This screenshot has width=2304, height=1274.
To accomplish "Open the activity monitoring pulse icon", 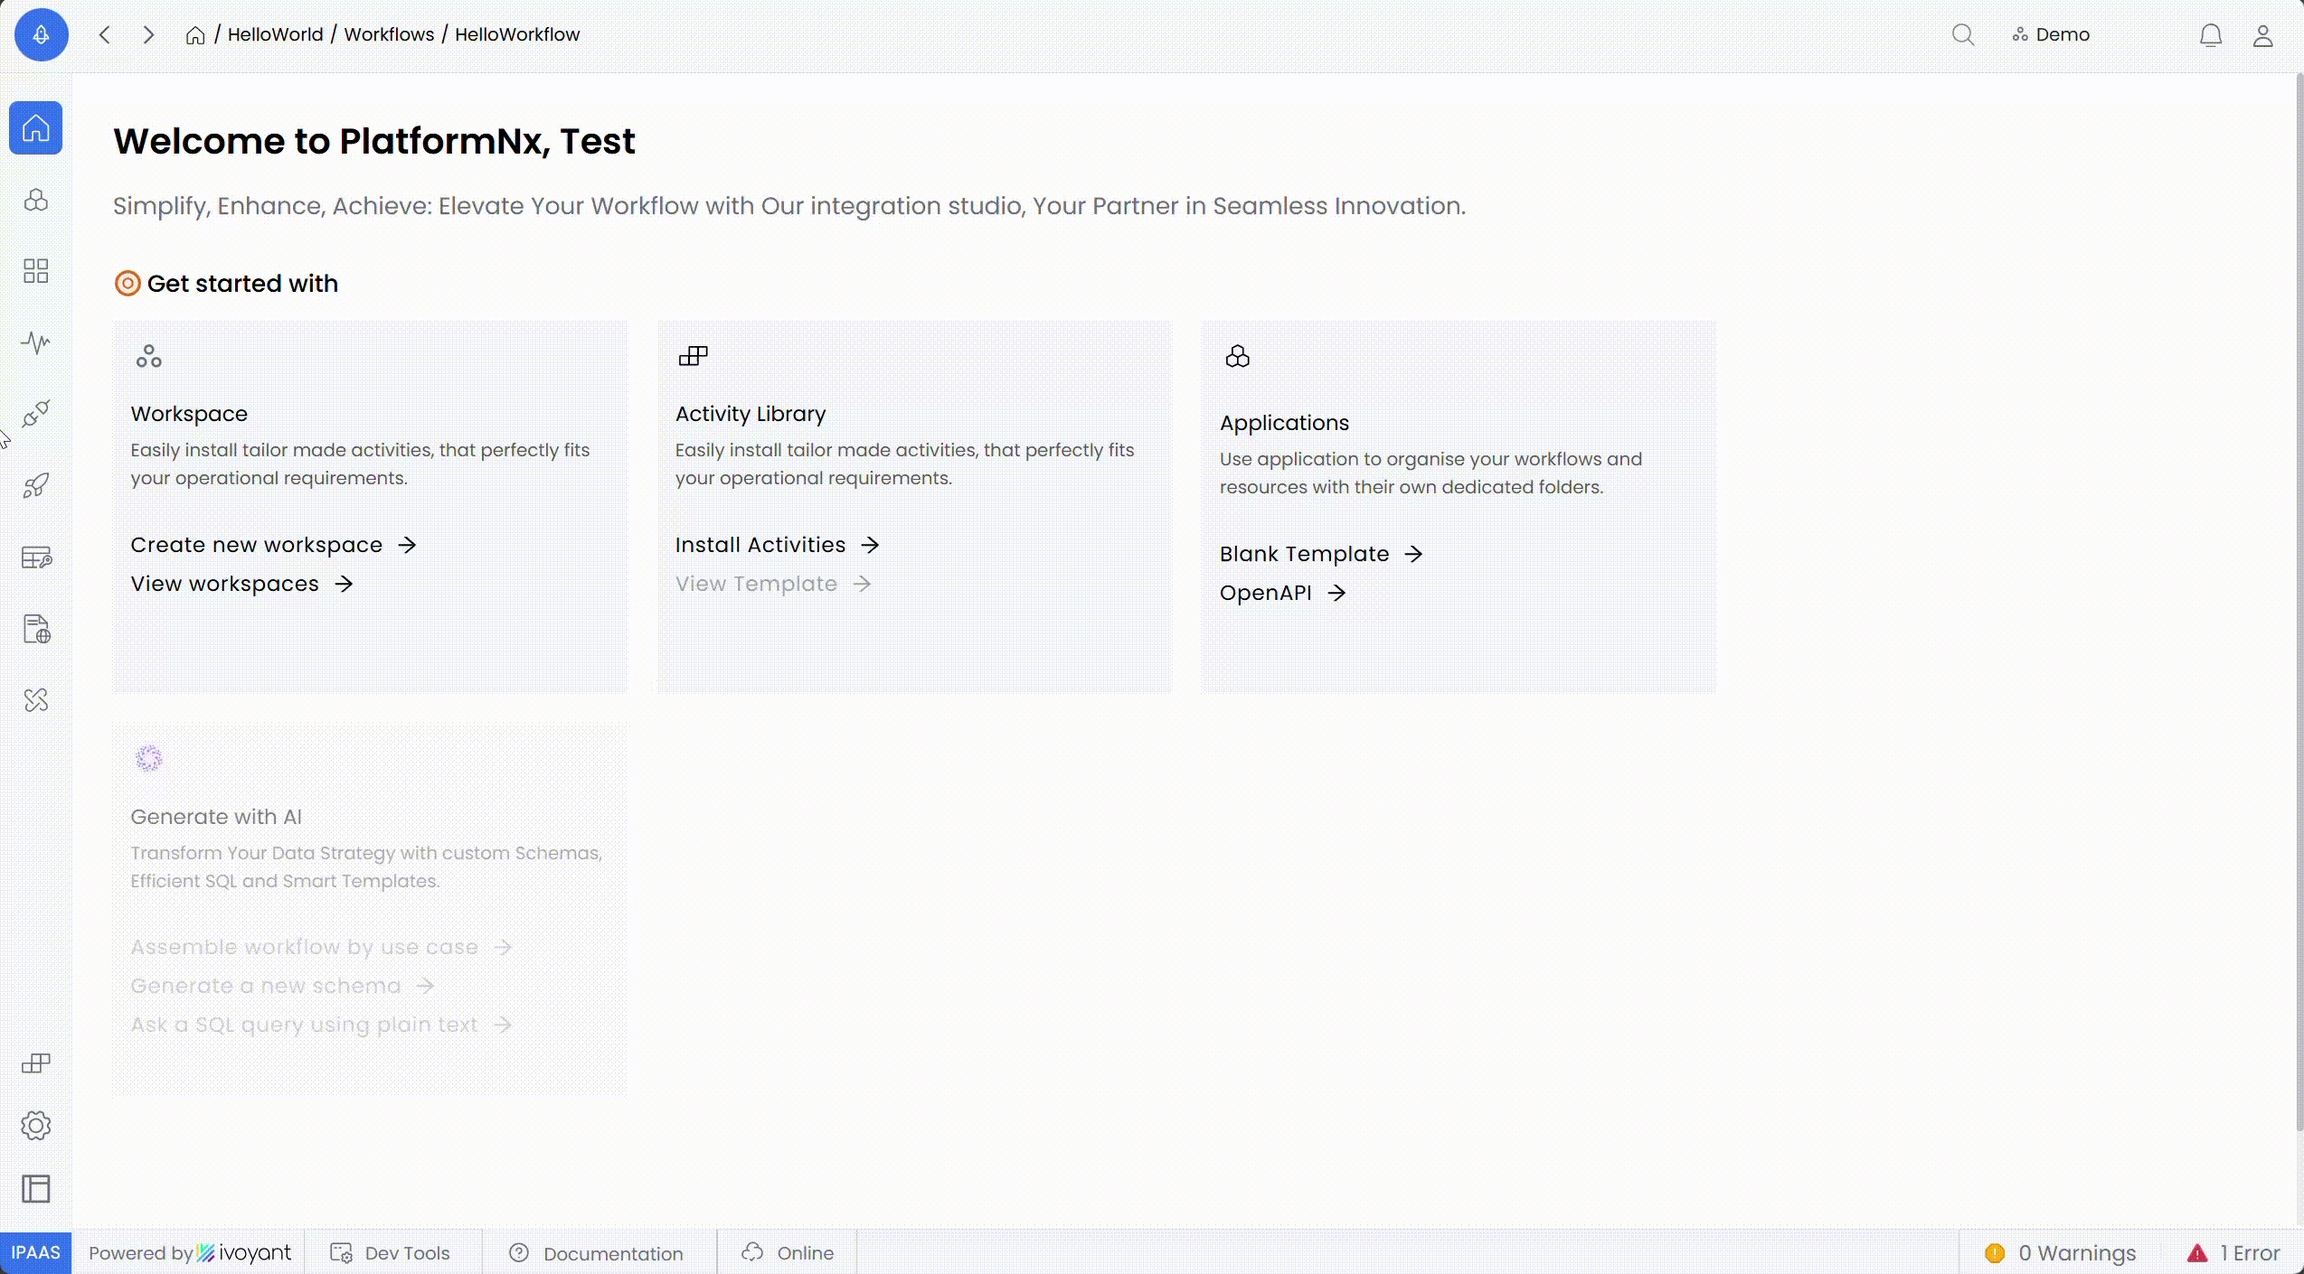I will (x=36, y=343).
